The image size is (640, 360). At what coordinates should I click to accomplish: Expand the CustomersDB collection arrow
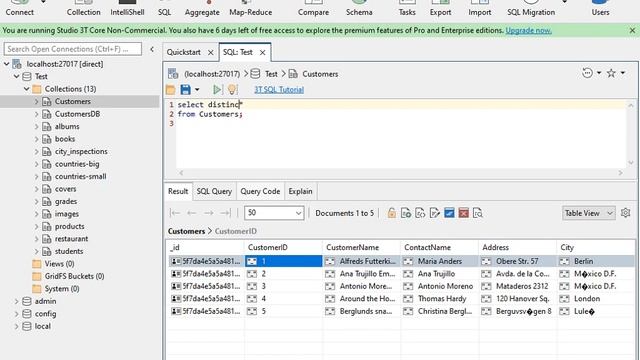coord(36,114)
